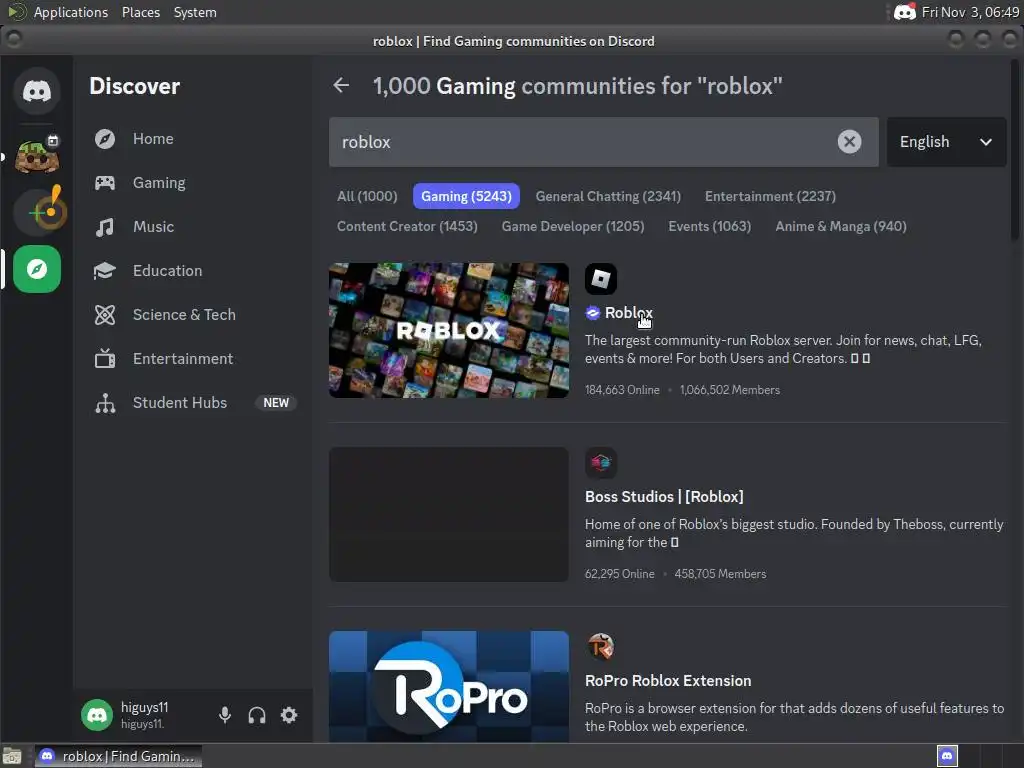The height and width of the screenshot is (768, 1024).
Task: Click the Roblox banner thumbnail
Action: click(449, 330)
